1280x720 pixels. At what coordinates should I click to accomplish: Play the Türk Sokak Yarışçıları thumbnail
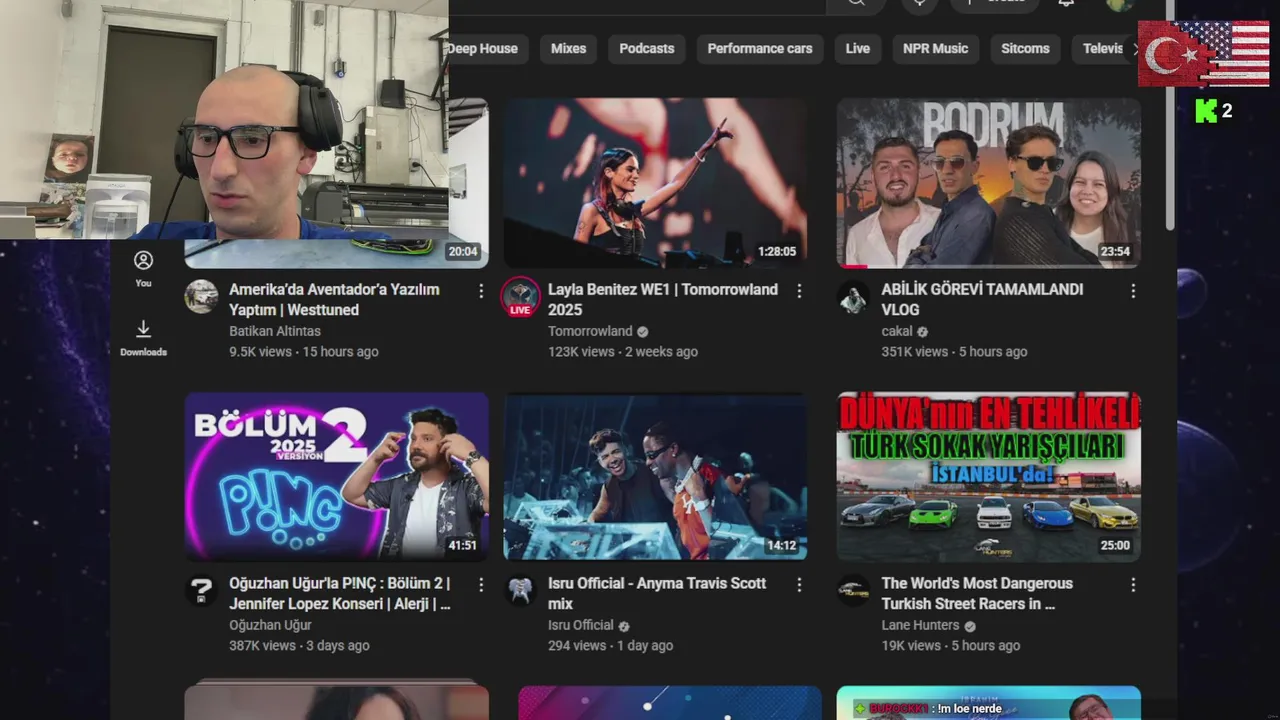989,476
